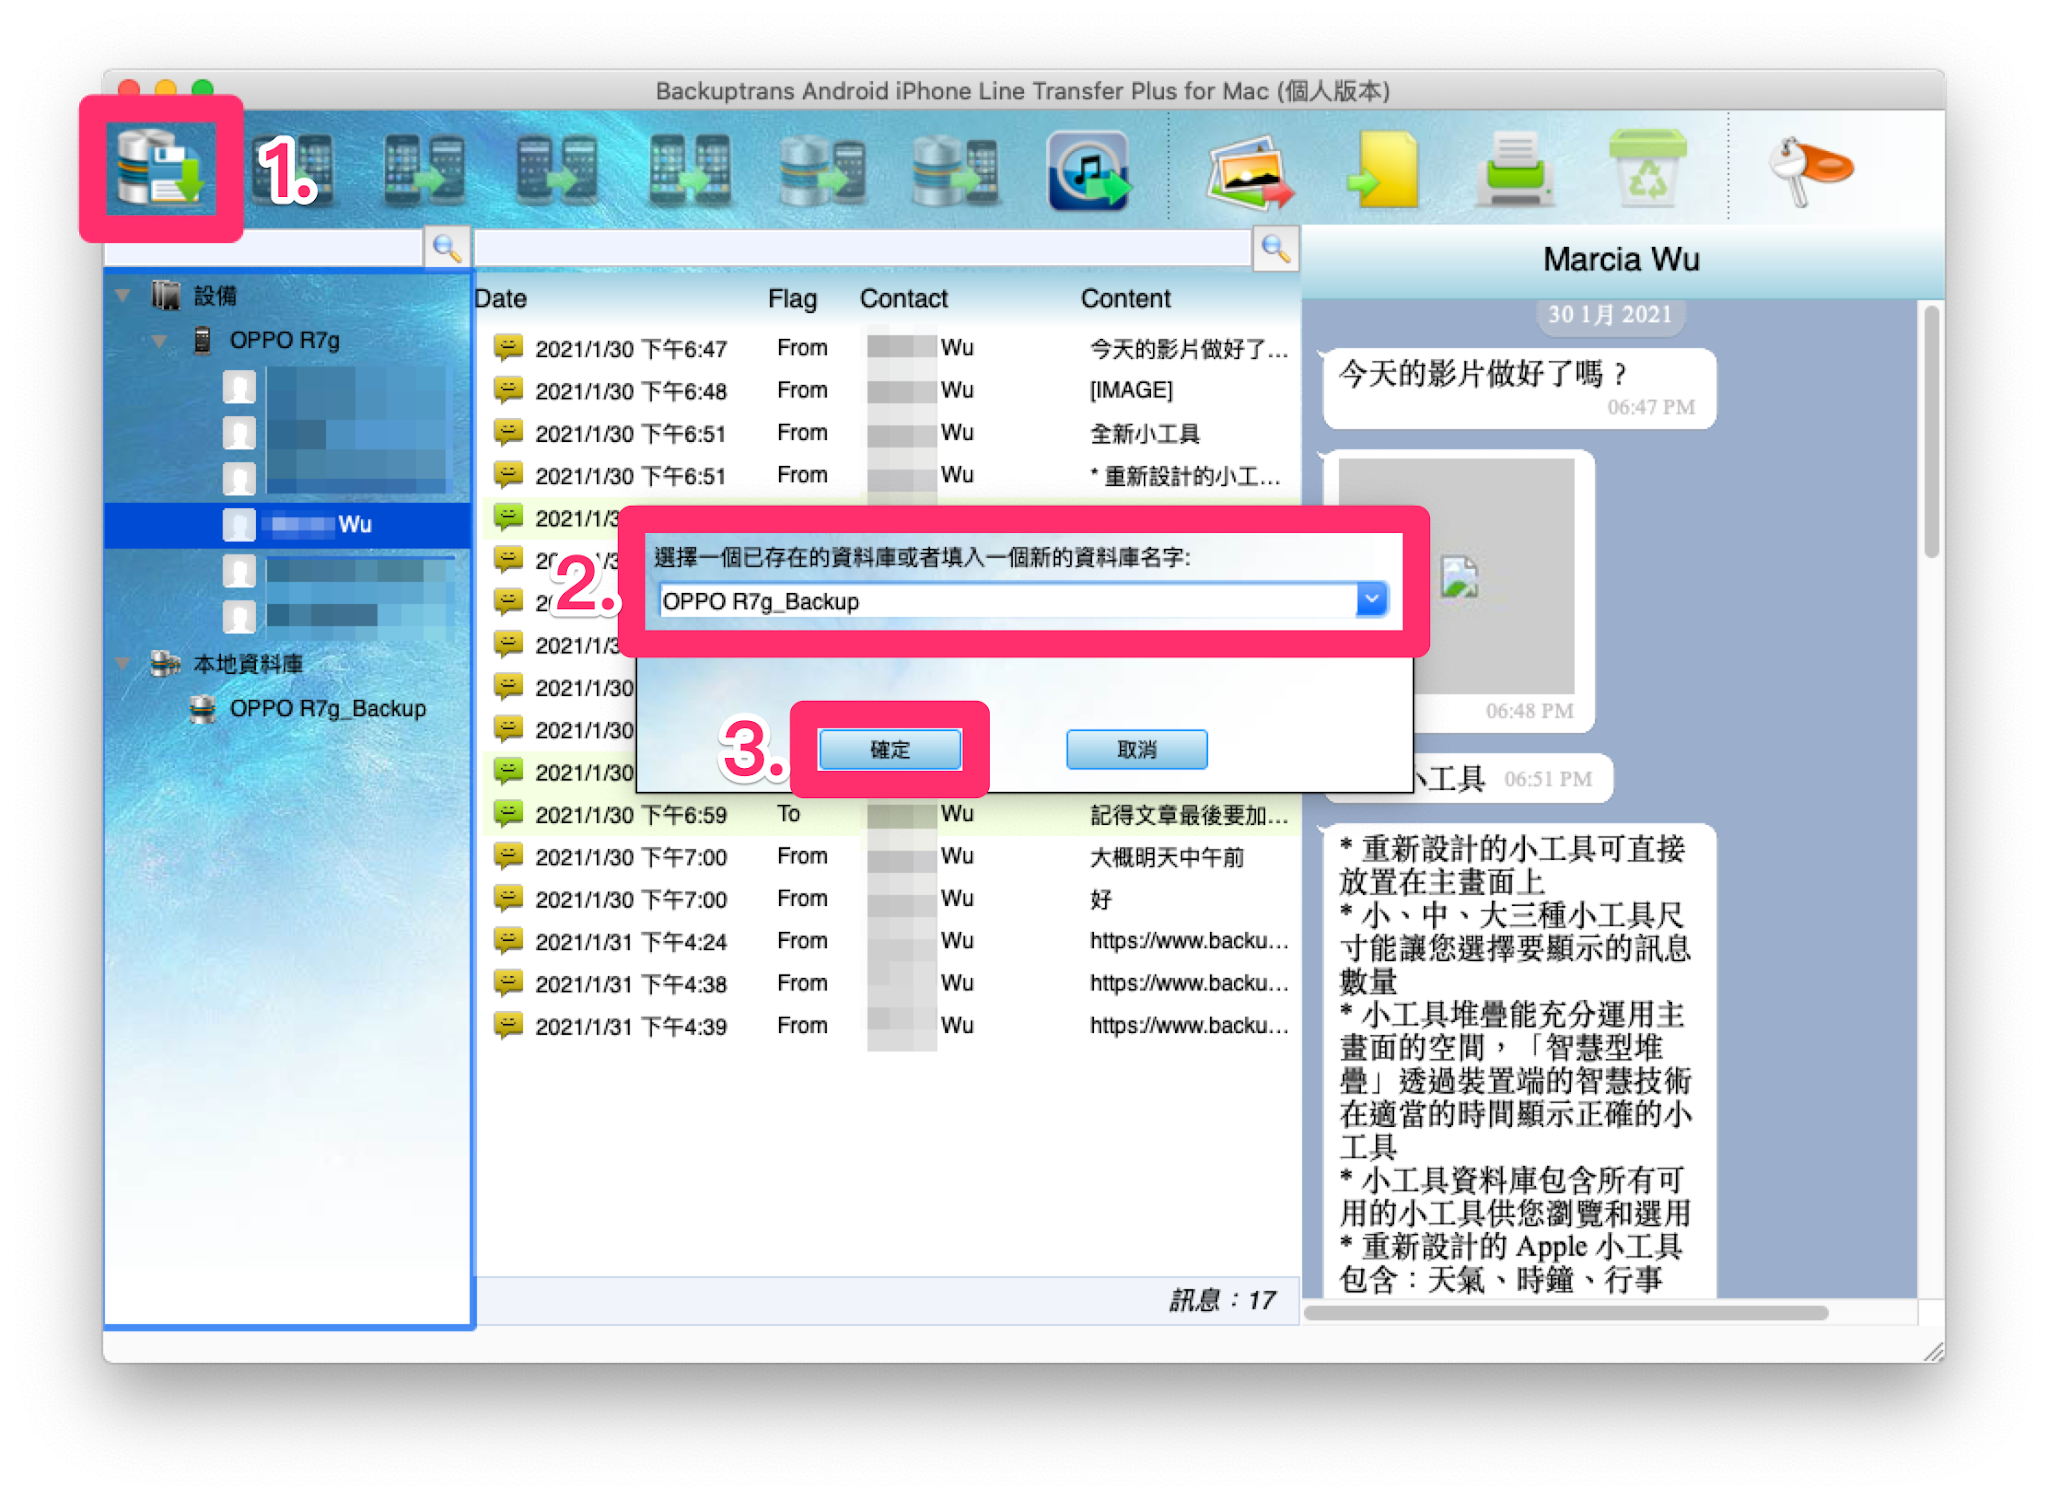
Task: Click the green printer icon
Action: coord(1514,169)
